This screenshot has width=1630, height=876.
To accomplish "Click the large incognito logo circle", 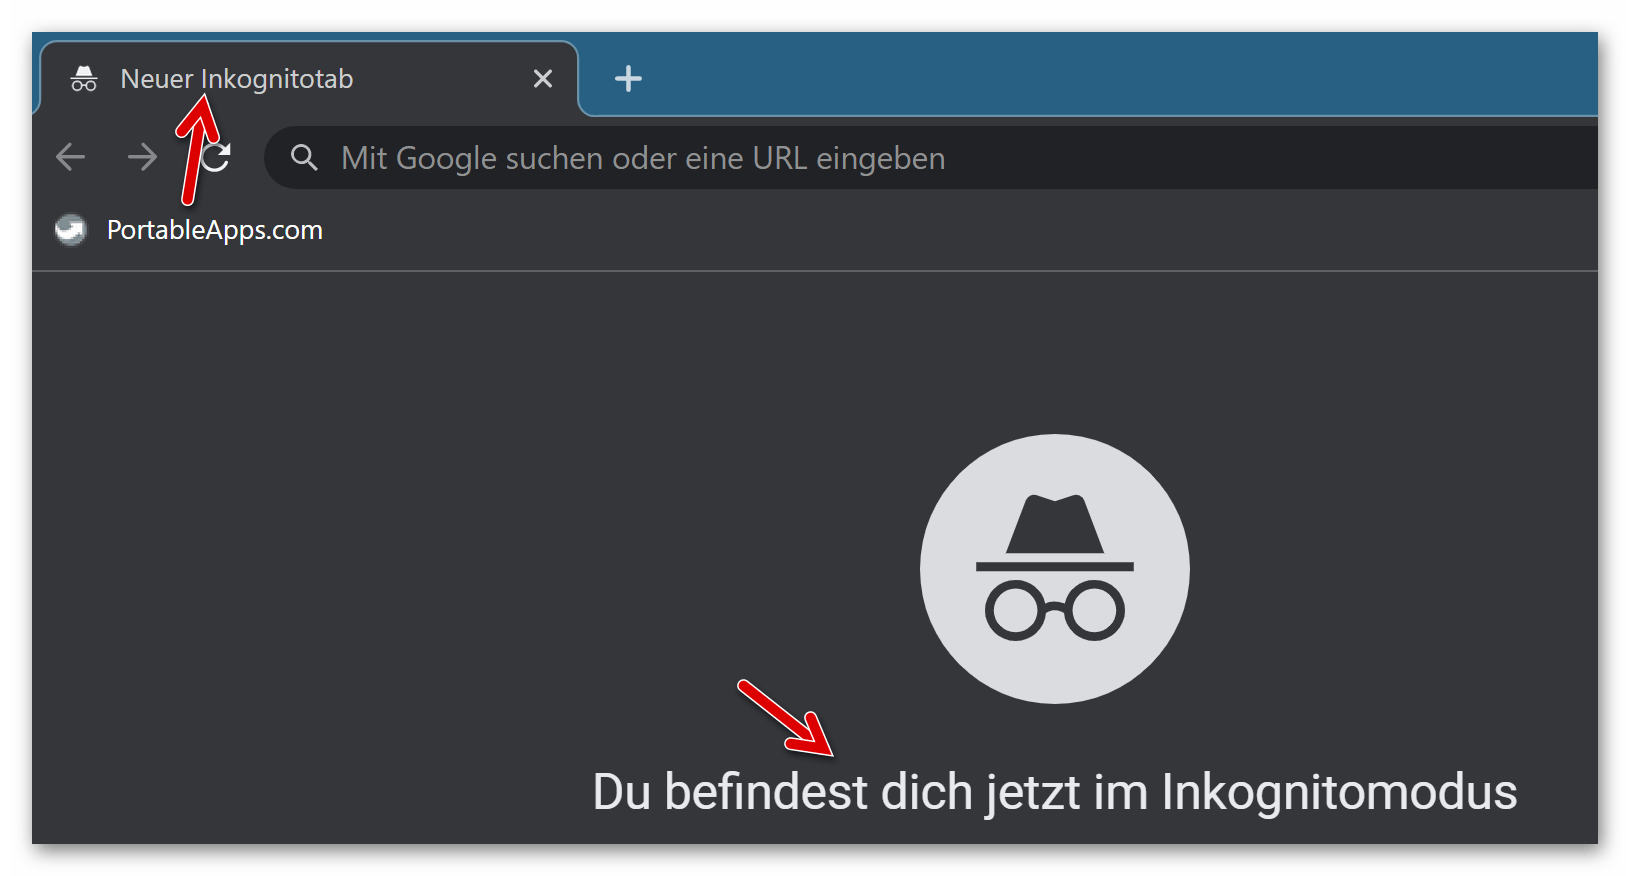I will pos(1054,568).
